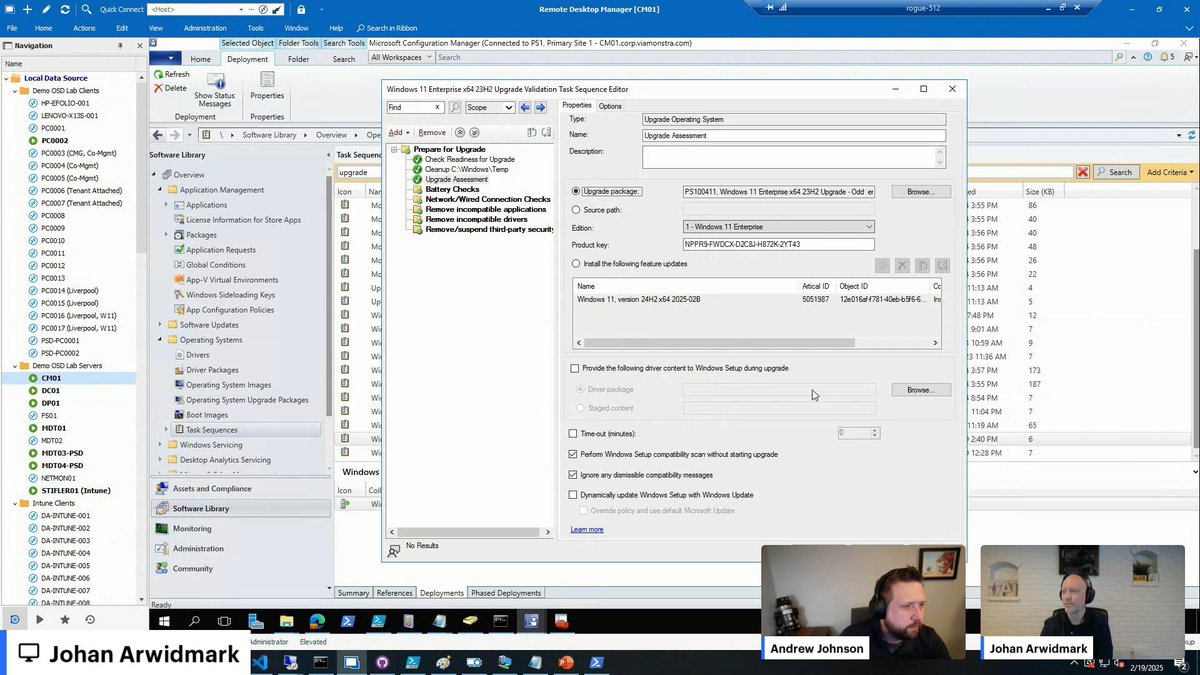Click the search magnifier beside Find box
Viewport: 1200px width, 675px height.
tap(455, 107)
